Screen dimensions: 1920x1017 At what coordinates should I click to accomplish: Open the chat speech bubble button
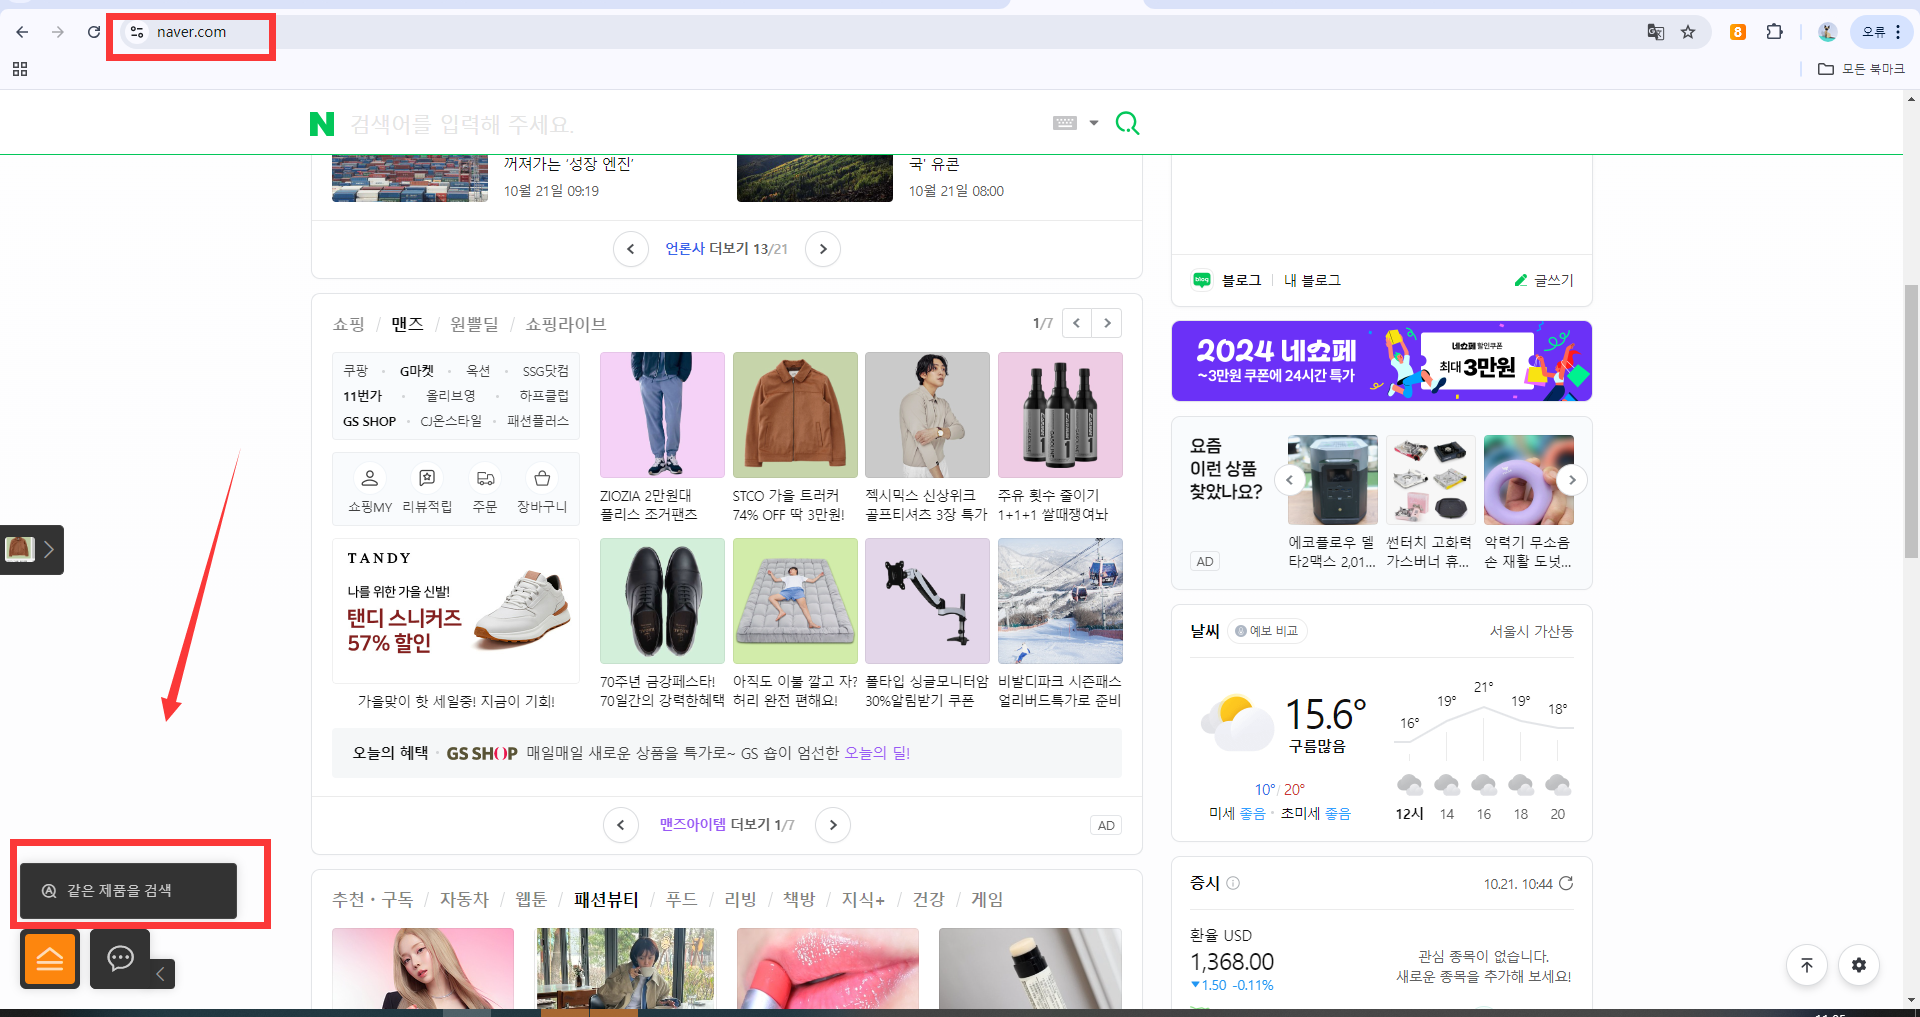coord(120,959)
